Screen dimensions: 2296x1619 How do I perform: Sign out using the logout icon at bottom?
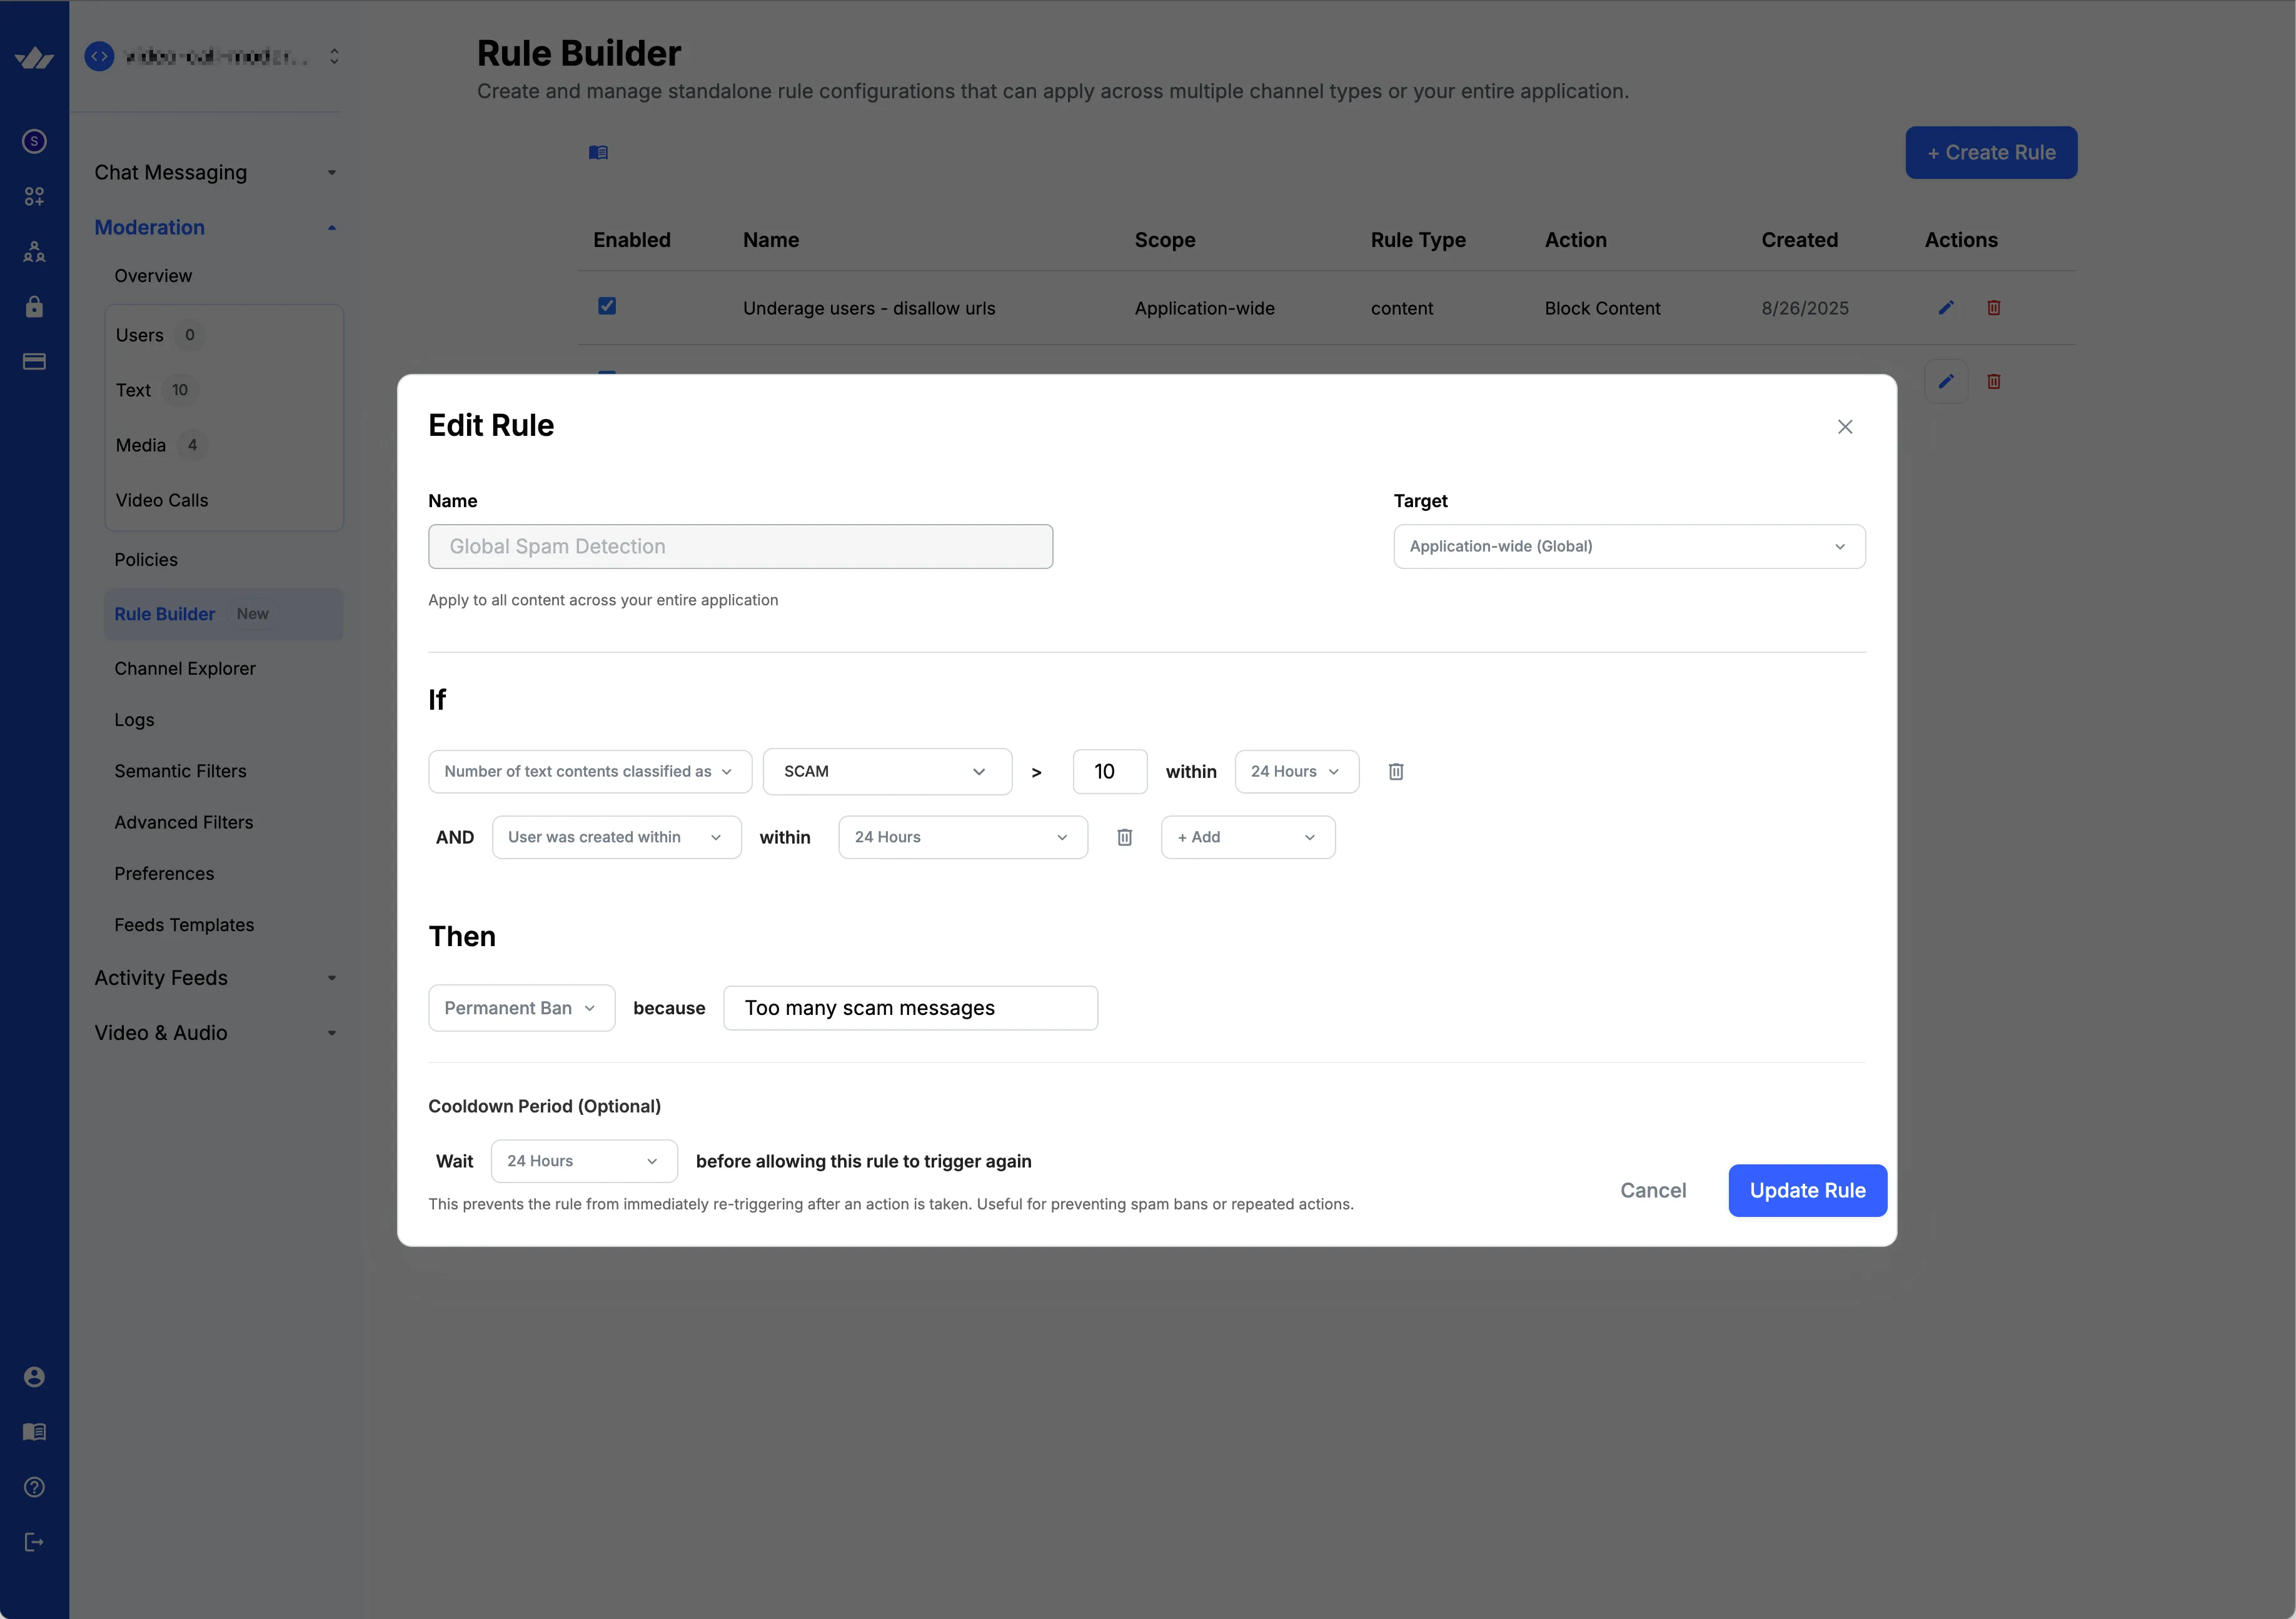pyautogui.click(x=34, y=1541)
